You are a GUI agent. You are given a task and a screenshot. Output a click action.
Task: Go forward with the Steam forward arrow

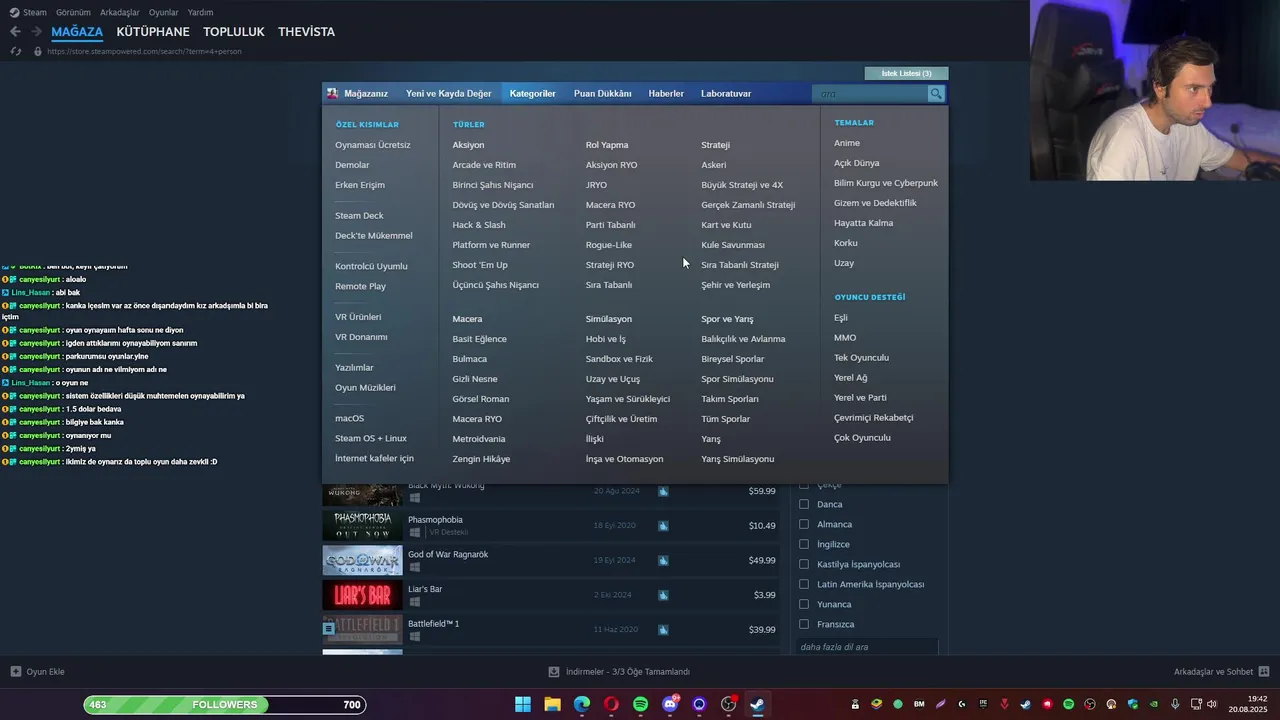tap(36, 32)
